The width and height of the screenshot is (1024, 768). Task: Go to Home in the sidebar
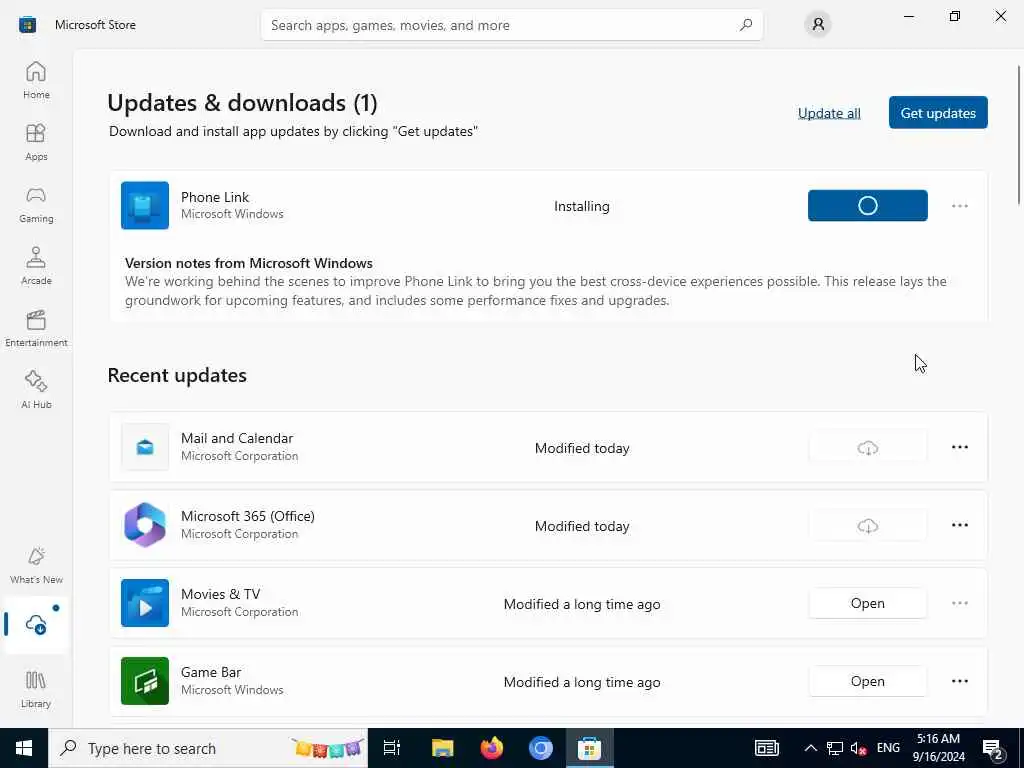pyautogui.click(x=36, y=80)
